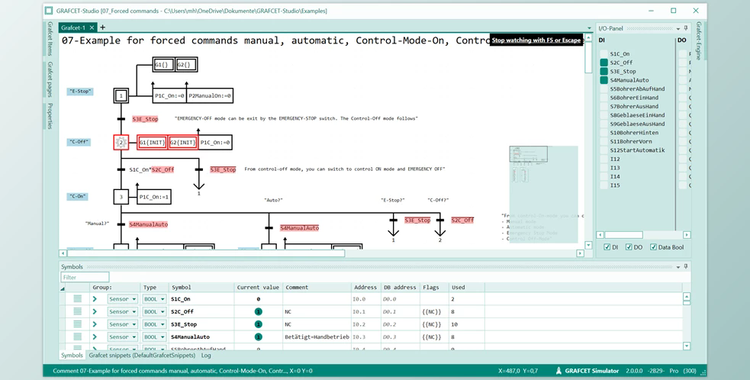Expand the S3E_Stop symbol row chevron
The height and width of the screenshot is (380, 750).
(x=95, y=324)
